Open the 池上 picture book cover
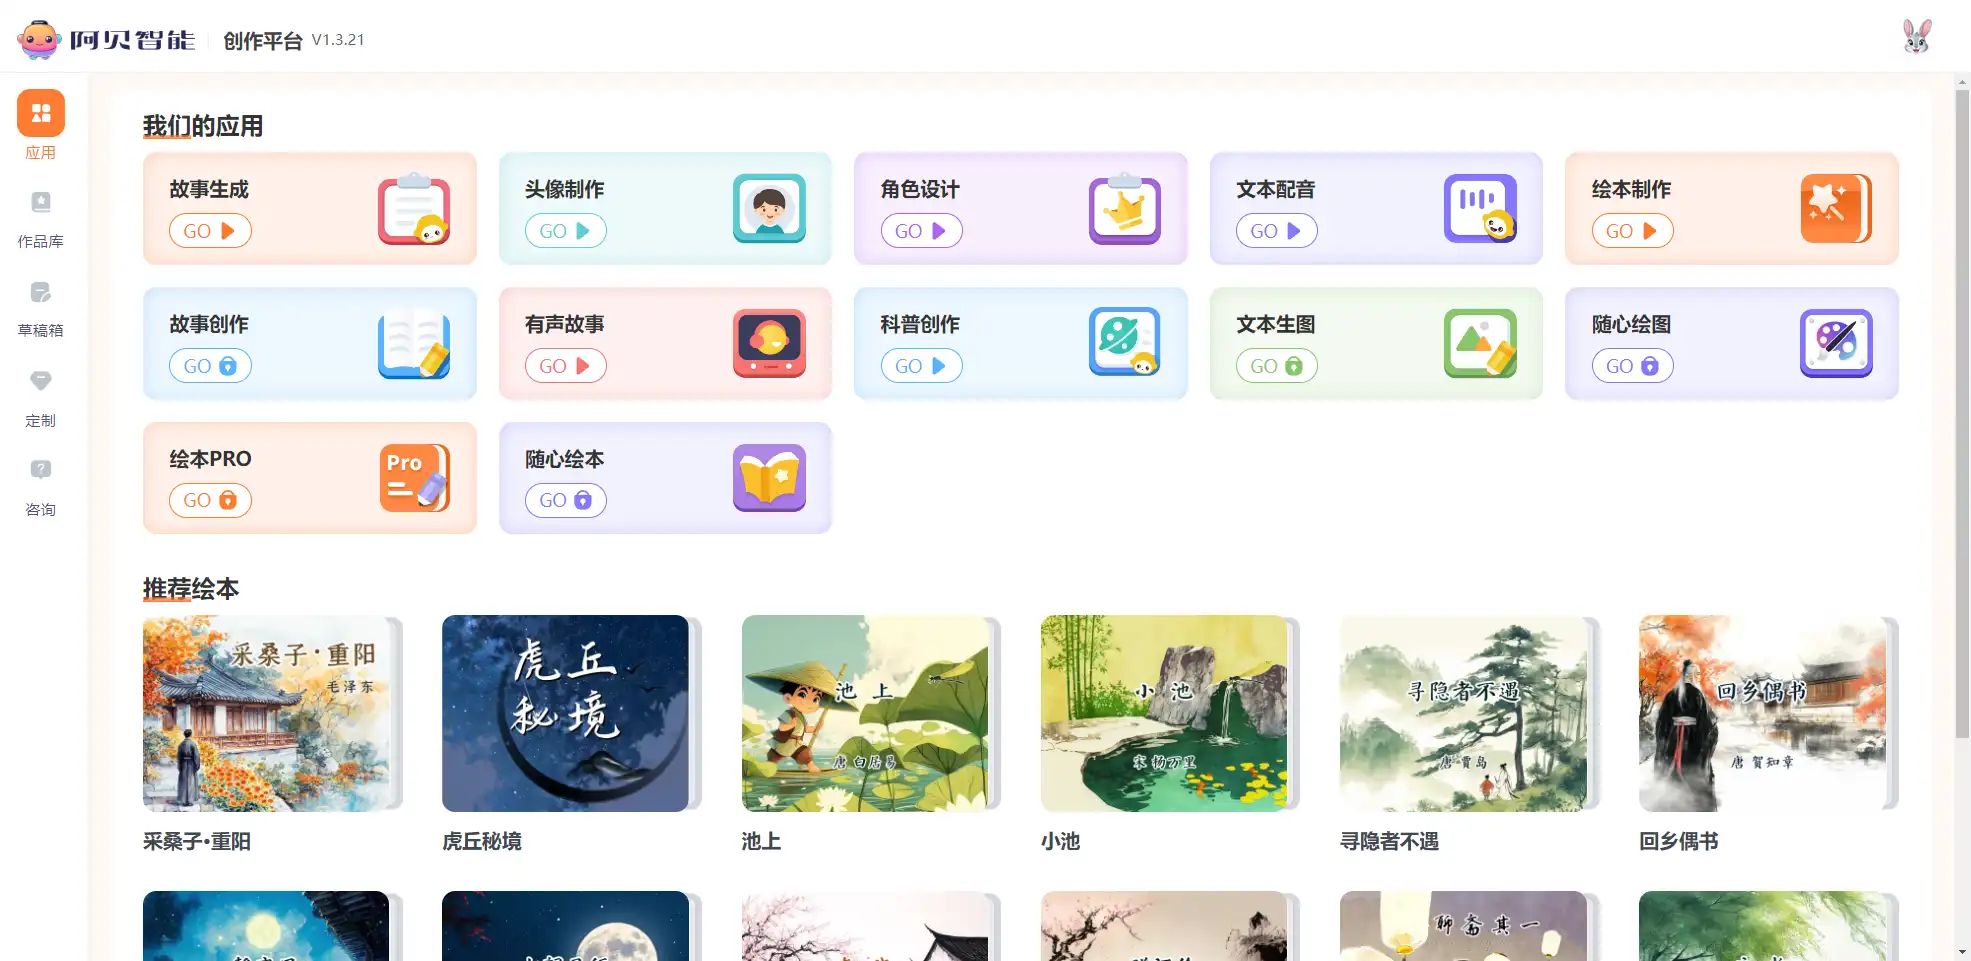This screenshot has height=961, width=1971. coord(865,713)
